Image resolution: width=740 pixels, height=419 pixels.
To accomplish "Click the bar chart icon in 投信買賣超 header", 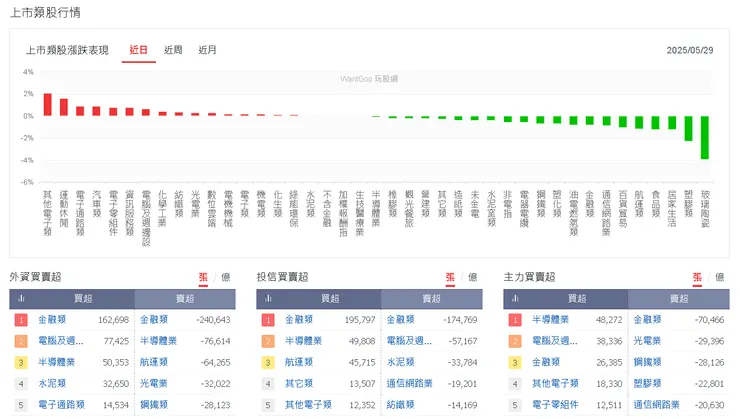I will pos(268,299).
